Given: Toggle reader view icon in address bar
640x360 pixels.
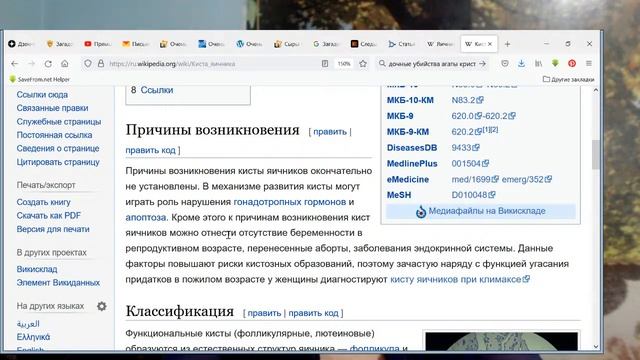Looking at the screenshot, I should pyautogui.click(x=325, y=64).
